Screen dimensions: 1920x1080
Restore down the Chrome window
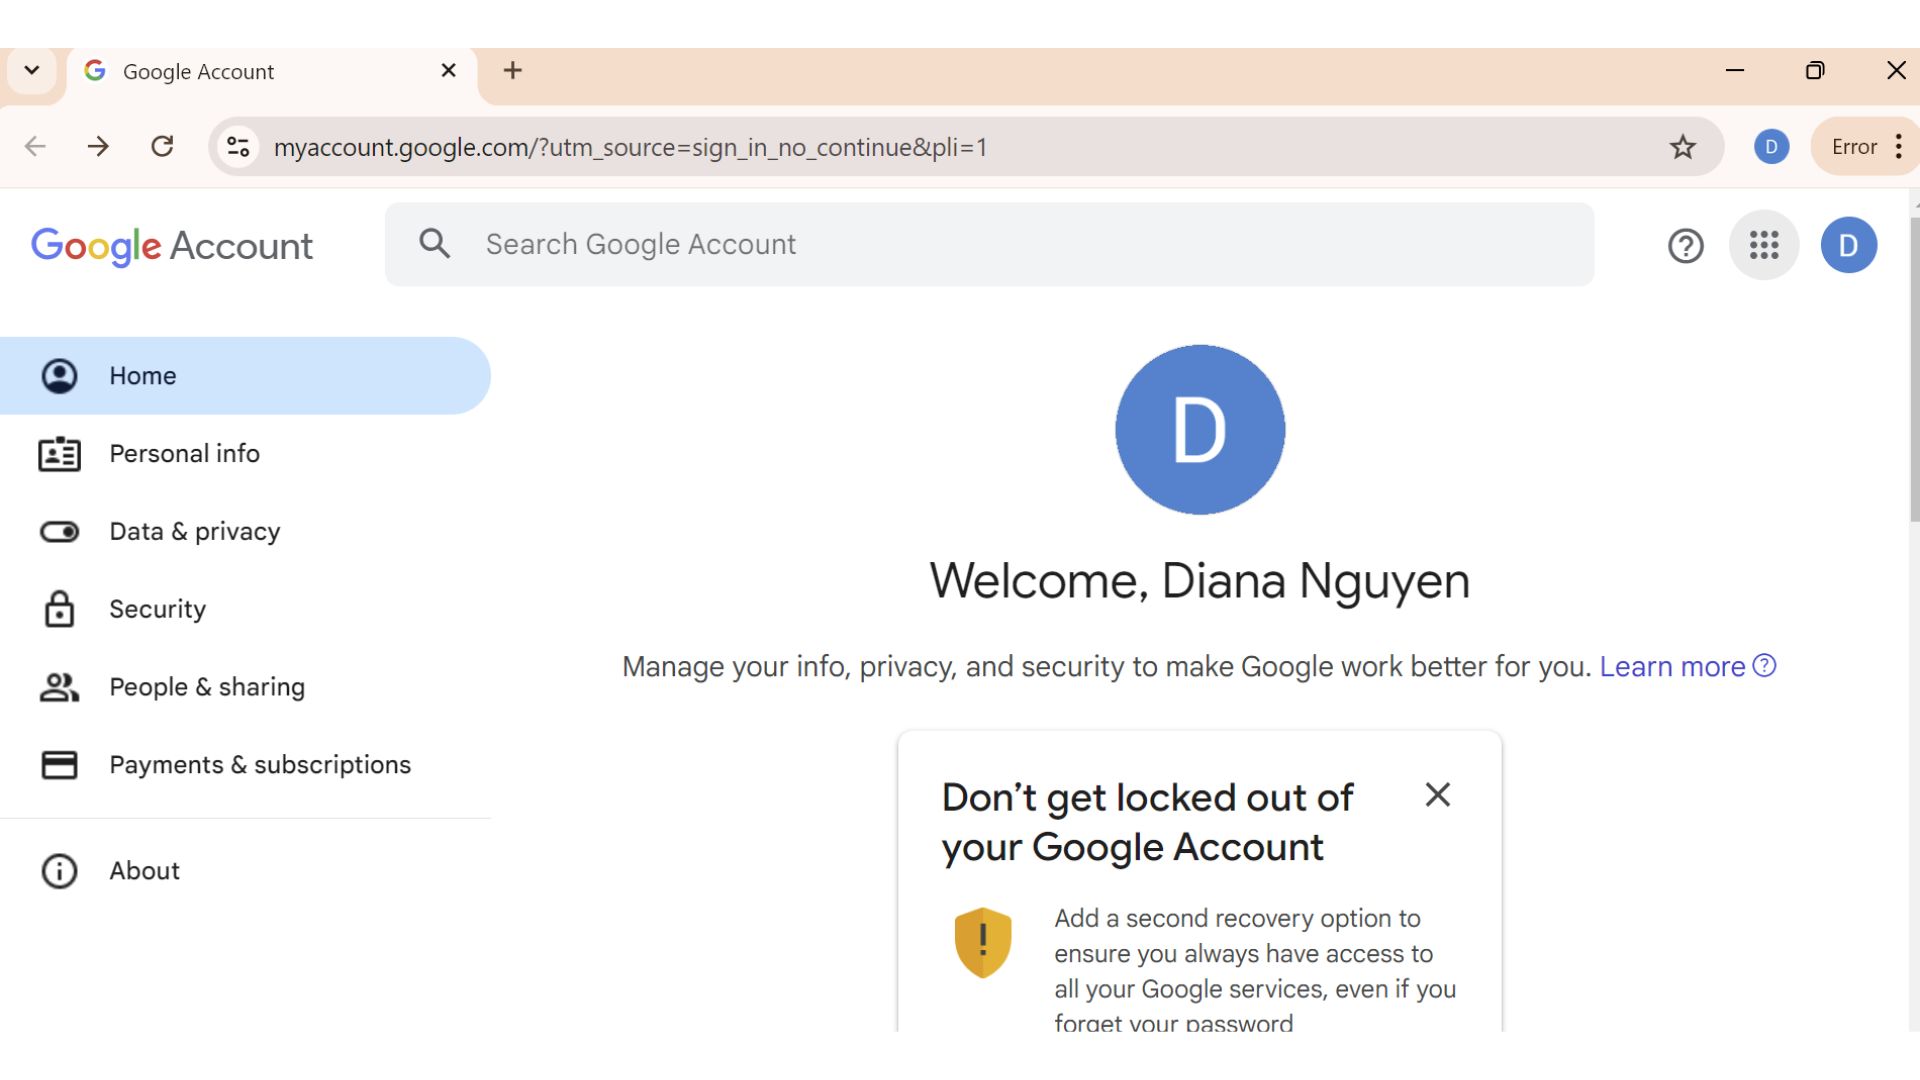[x=1815, y=70]
